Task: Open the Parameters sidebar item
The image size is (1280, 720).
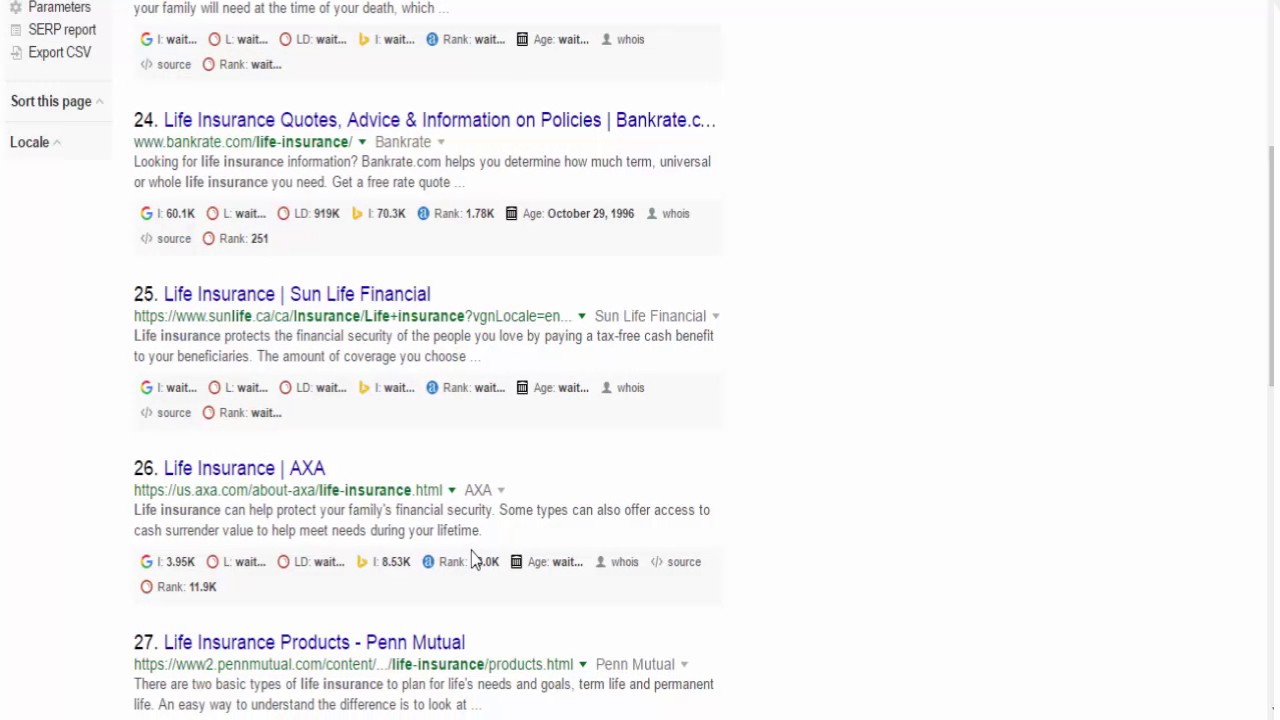Action: [59, 7]
